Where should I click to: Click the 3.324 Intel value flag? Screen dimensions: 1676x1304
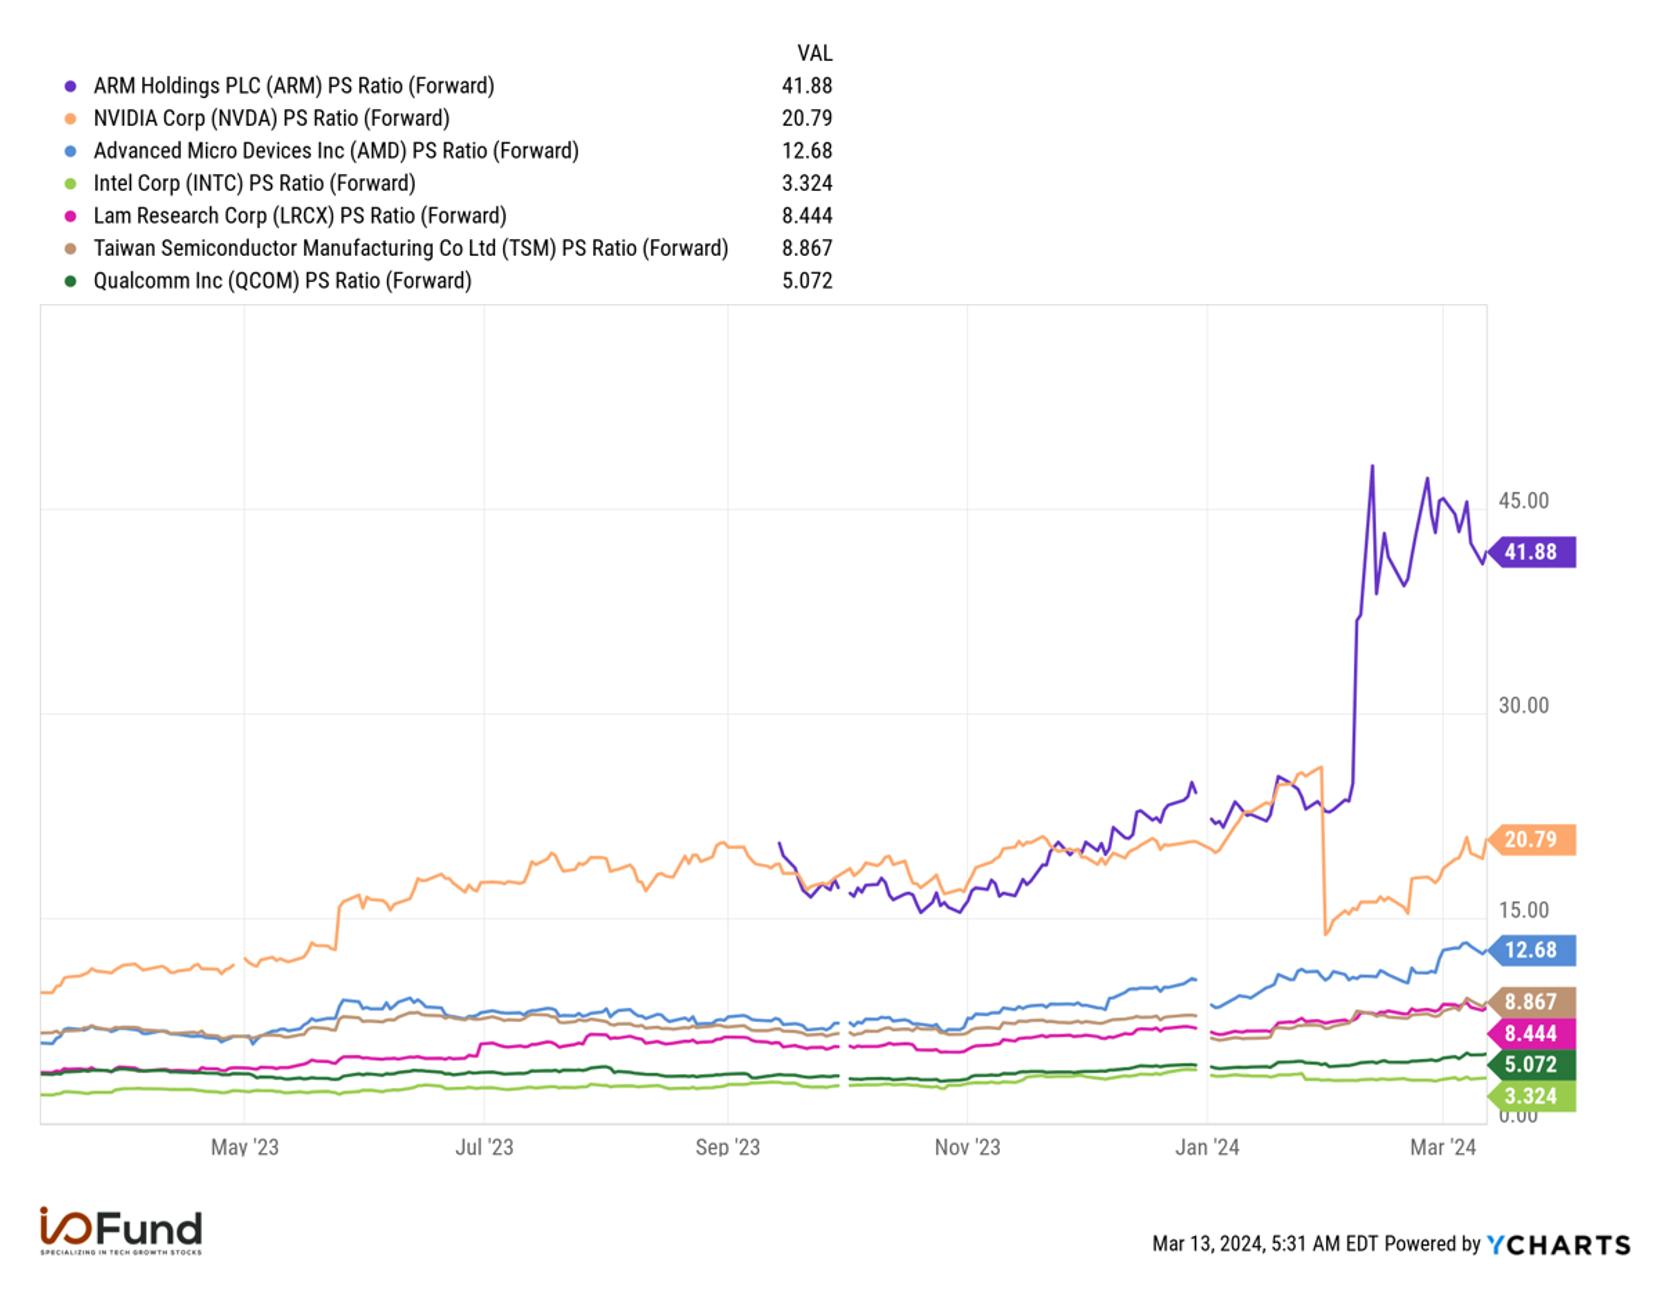point(1531,1097)
